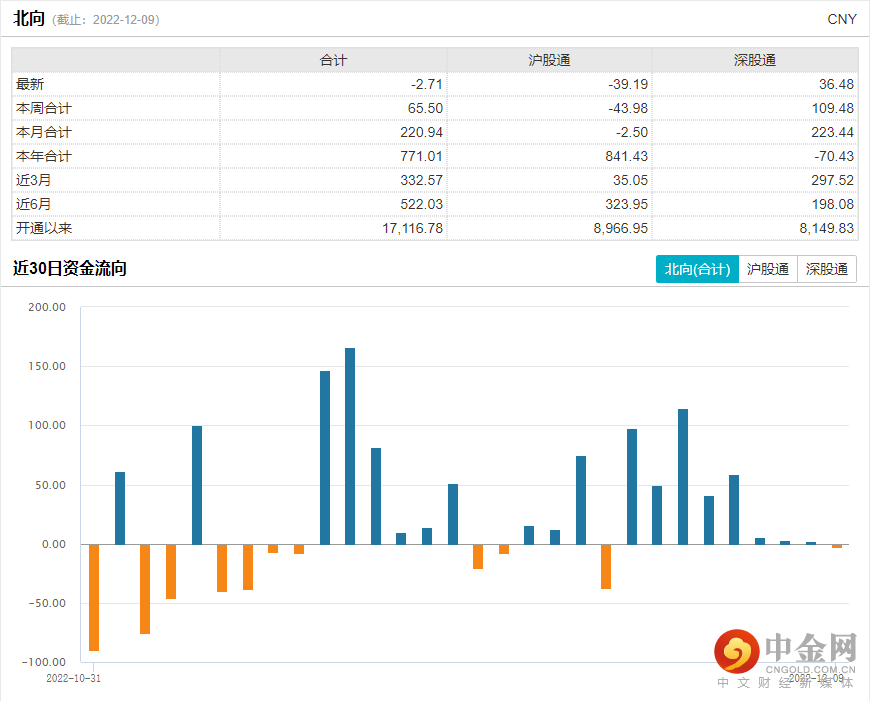Click the 合计 column header in table
This screenshot has width=871, height=701.
333,60
